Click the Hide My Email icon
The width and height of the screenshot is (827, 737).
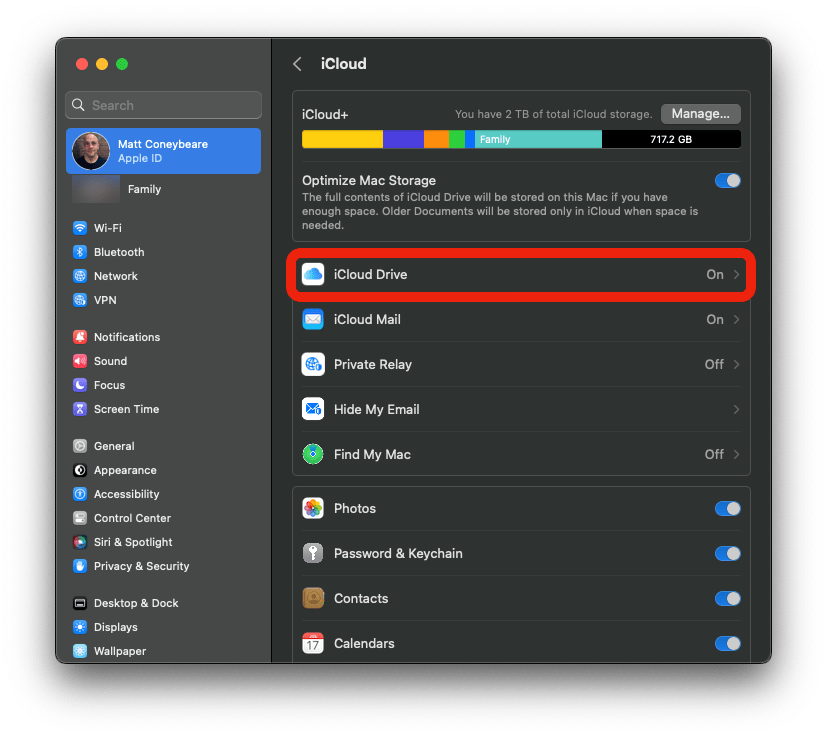tap(313, 409)
